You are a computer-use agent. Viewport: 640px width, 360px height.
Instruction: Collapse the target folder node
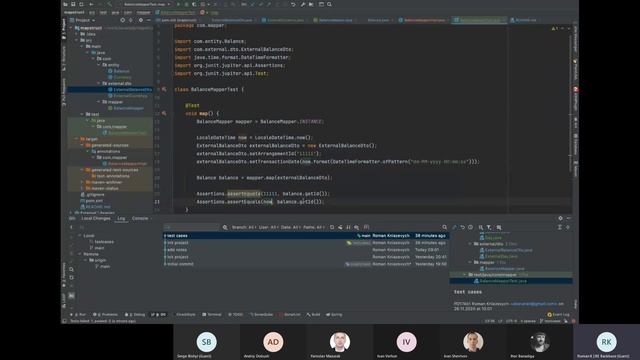click(x=76, y=139)
